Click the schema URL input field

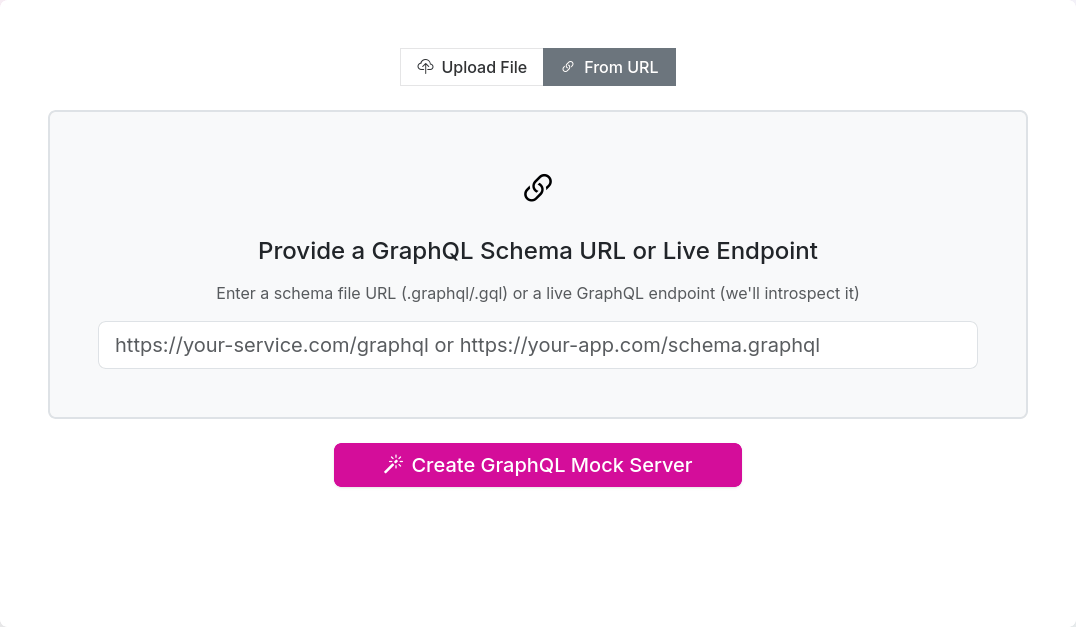538,345
